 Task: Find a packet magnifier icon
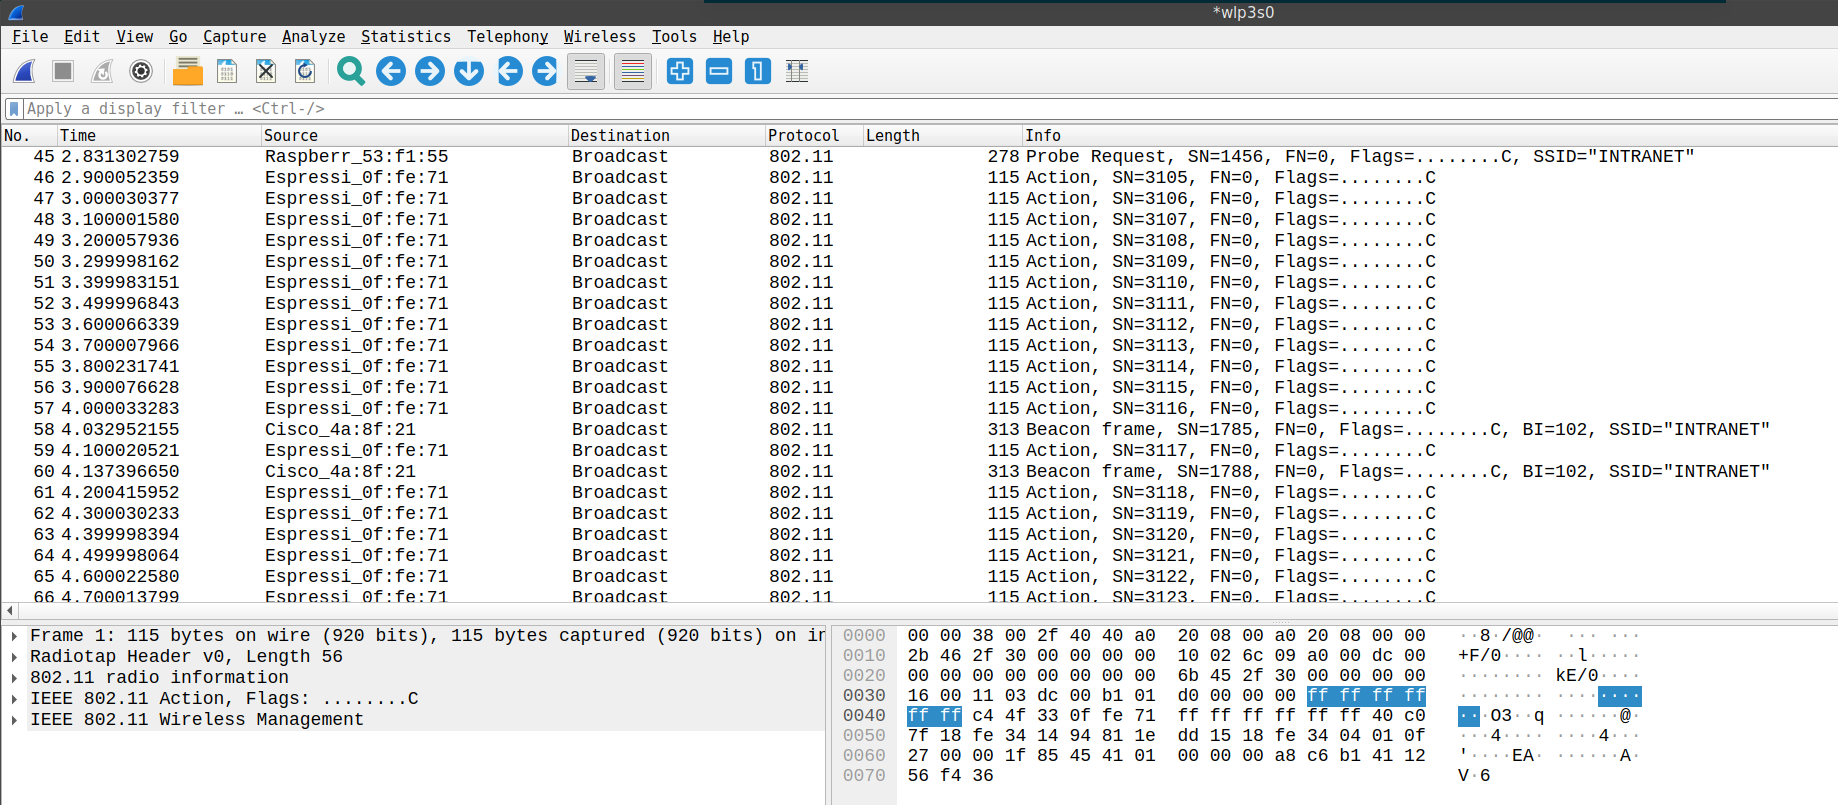click(351, 71)
